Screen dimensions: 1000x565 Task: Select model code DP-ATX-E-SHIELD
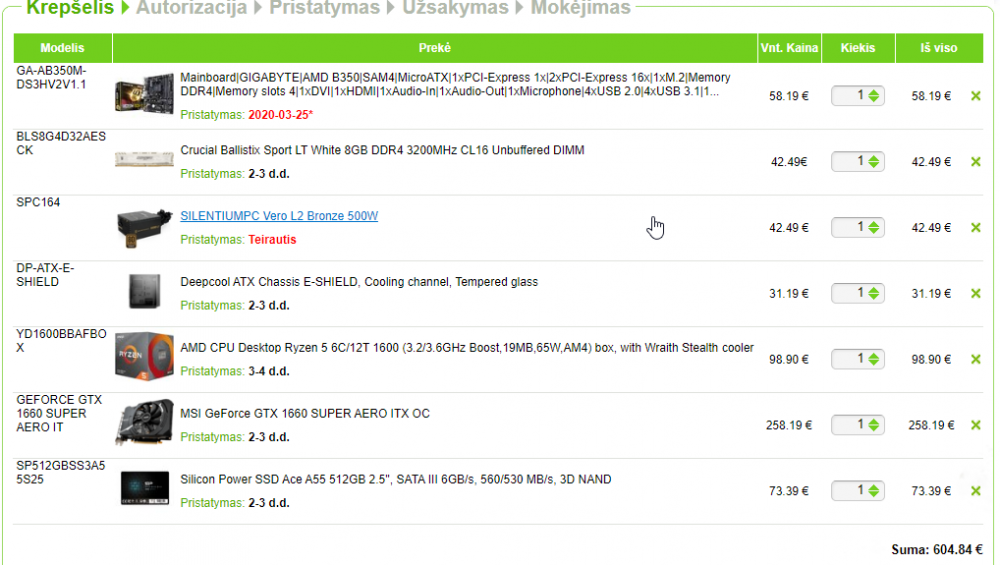pyautogui.click(x=45, y=275)
